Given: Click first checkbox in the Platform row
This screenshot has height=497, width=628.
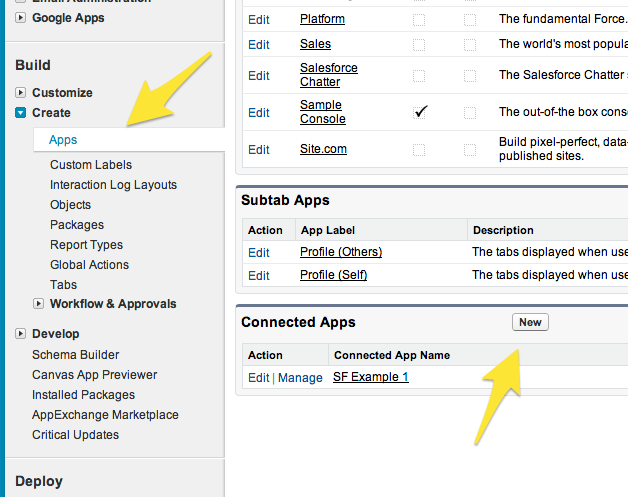Looking at the screenshot, I should tap(419, 20).
